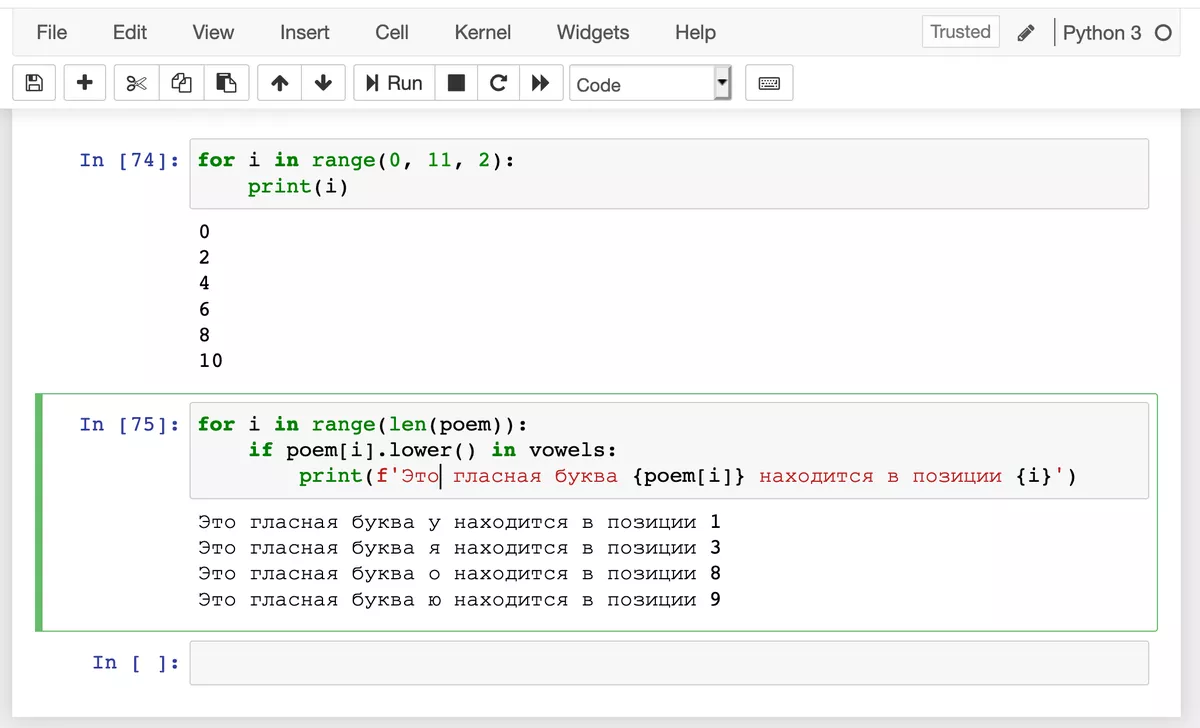This screenshot has height=728, width=1200.
Task: Click inside the In [75] poem loop cell
Action: click(669, 450)
